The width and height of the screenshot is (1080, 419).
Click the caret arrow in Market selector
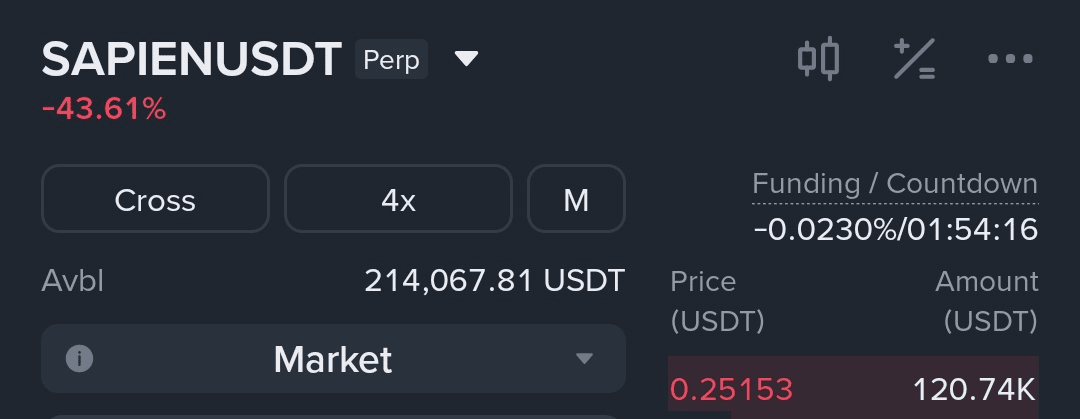585,358
